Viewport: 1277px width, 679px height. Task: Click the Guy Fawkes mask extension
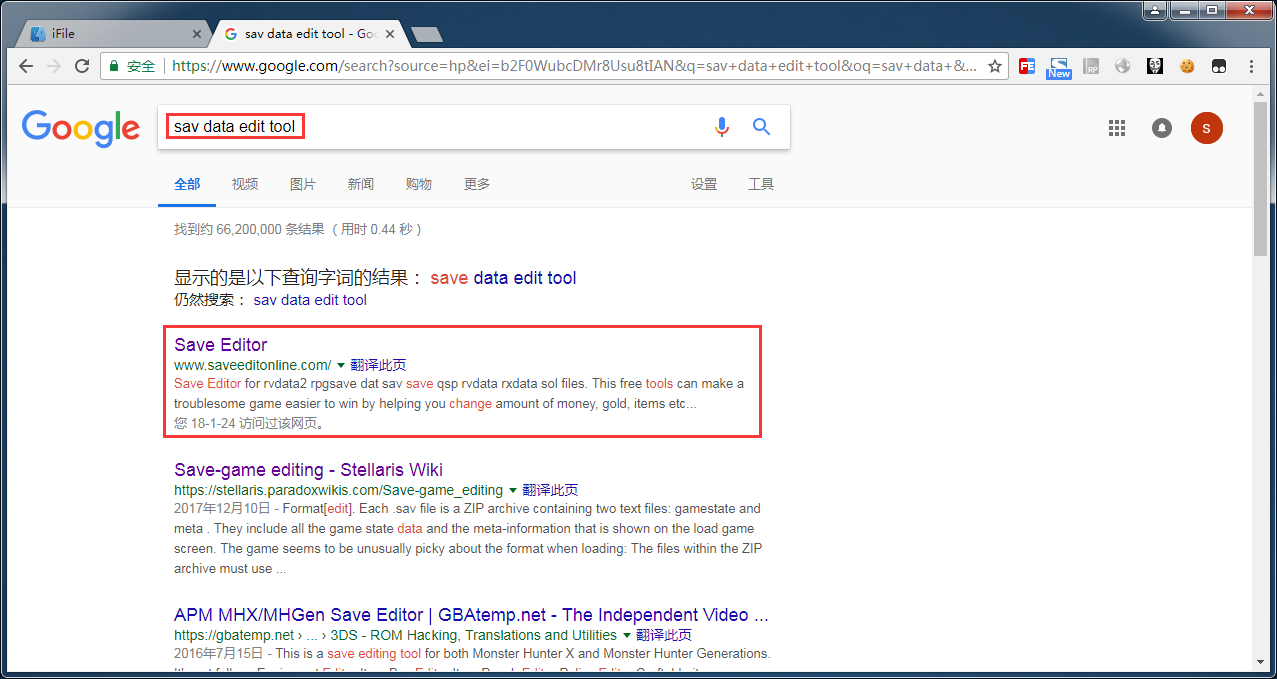1155,66
